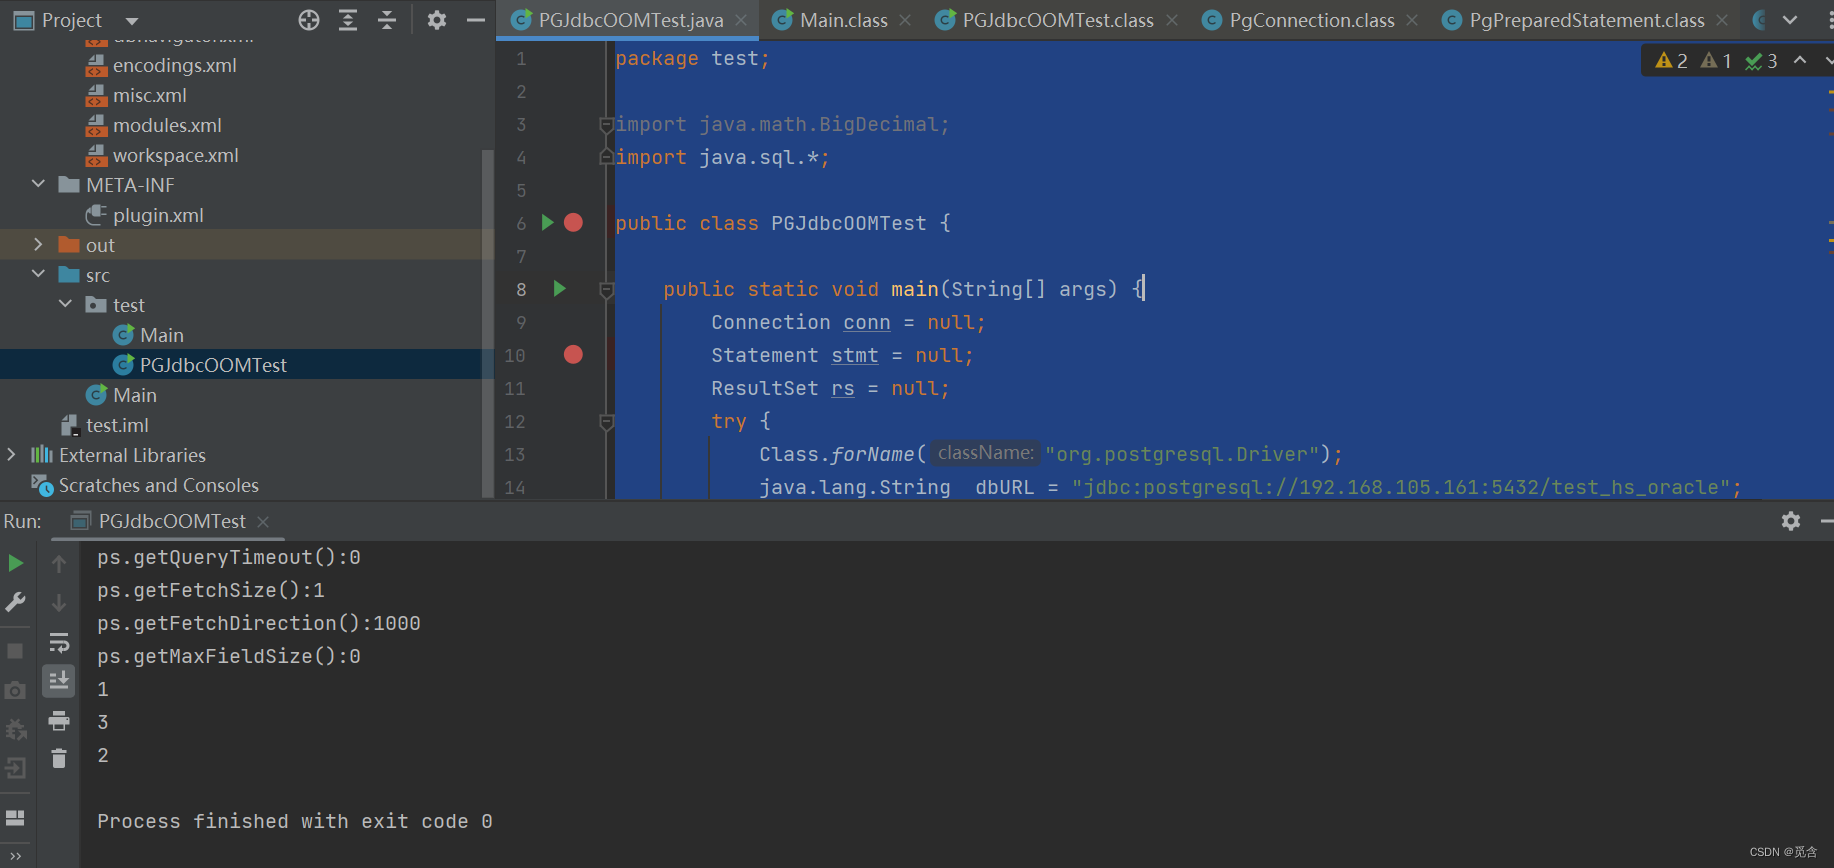Image resolution: width=1834 pixels, height=868 pixels.
Task: Fold the main method at line 8
Action: click(x=606, y=290)
